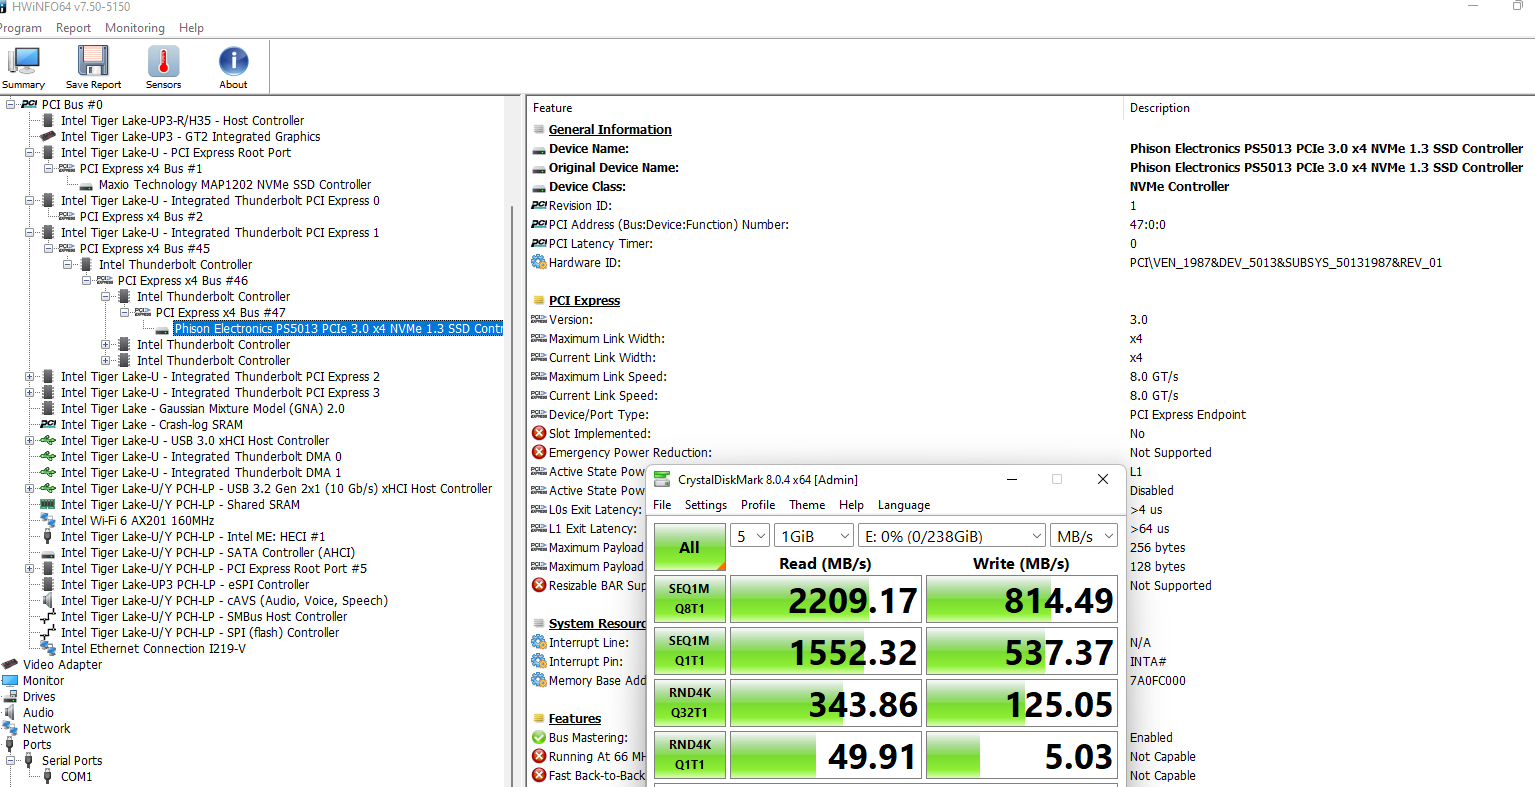Run the SEQ1M Q1T1 test button
The image size is (1535, 787).
point(689,651)
